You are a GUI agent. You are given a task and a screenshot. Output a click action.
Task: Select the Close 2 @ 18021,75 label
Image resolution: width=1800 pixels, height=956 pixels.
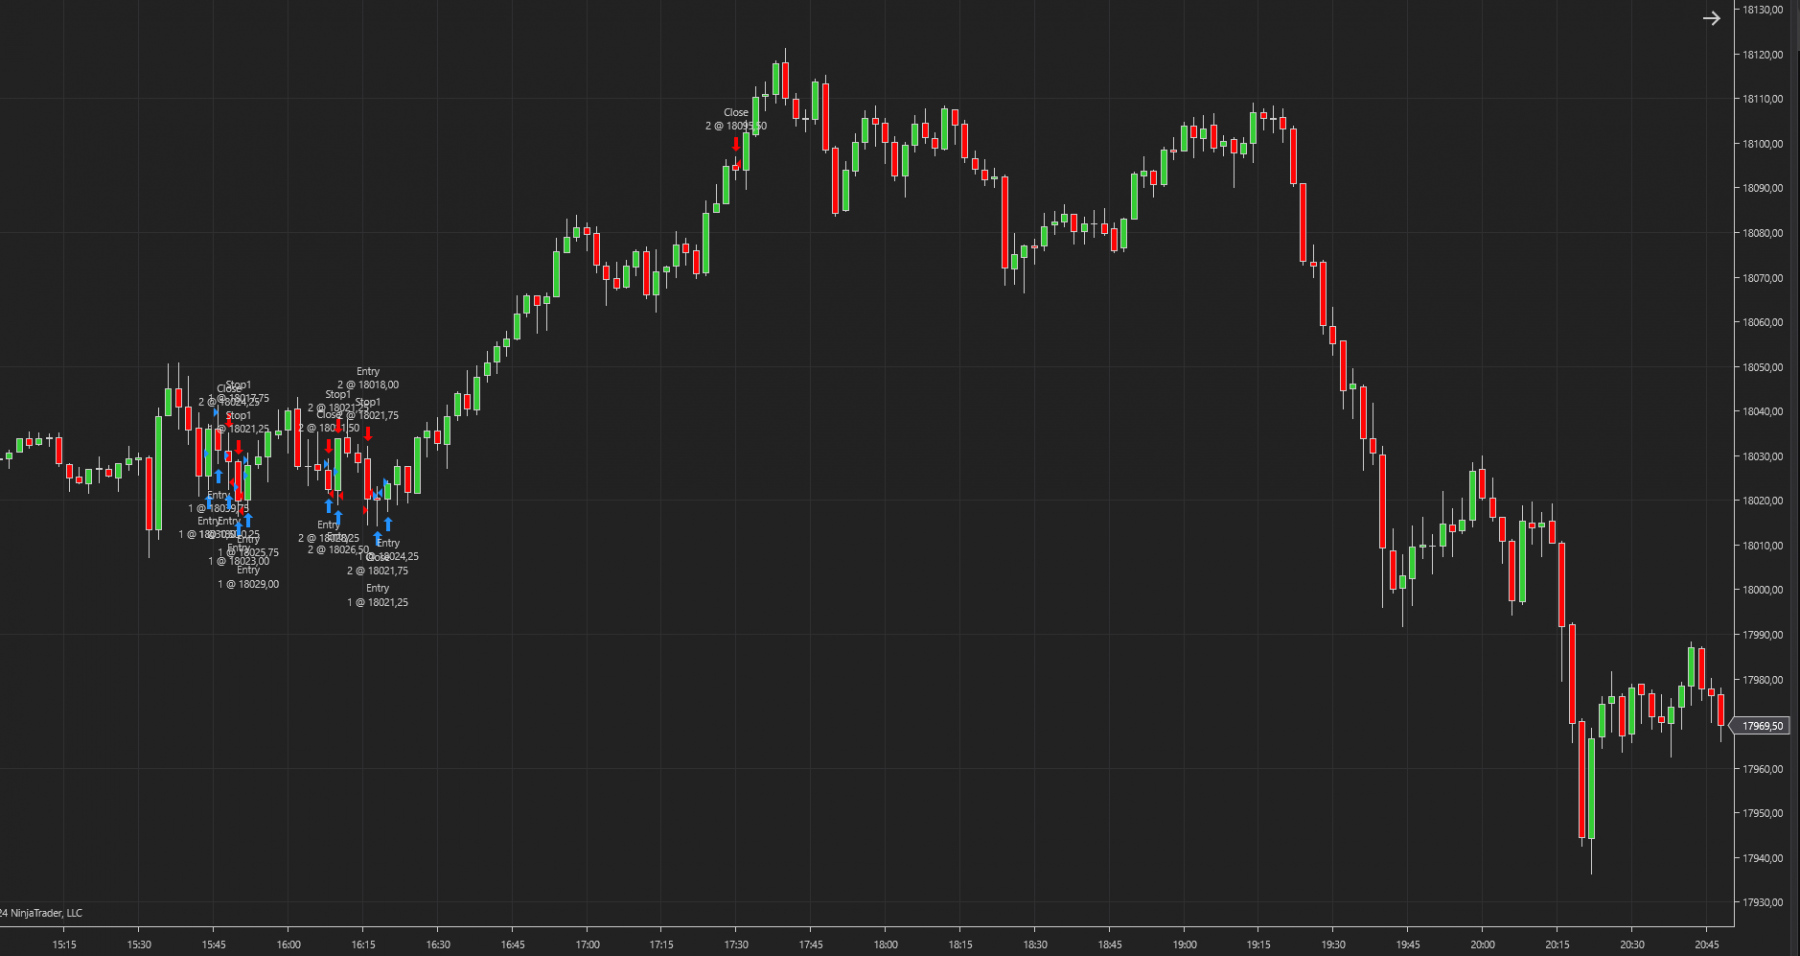point(377,564)
